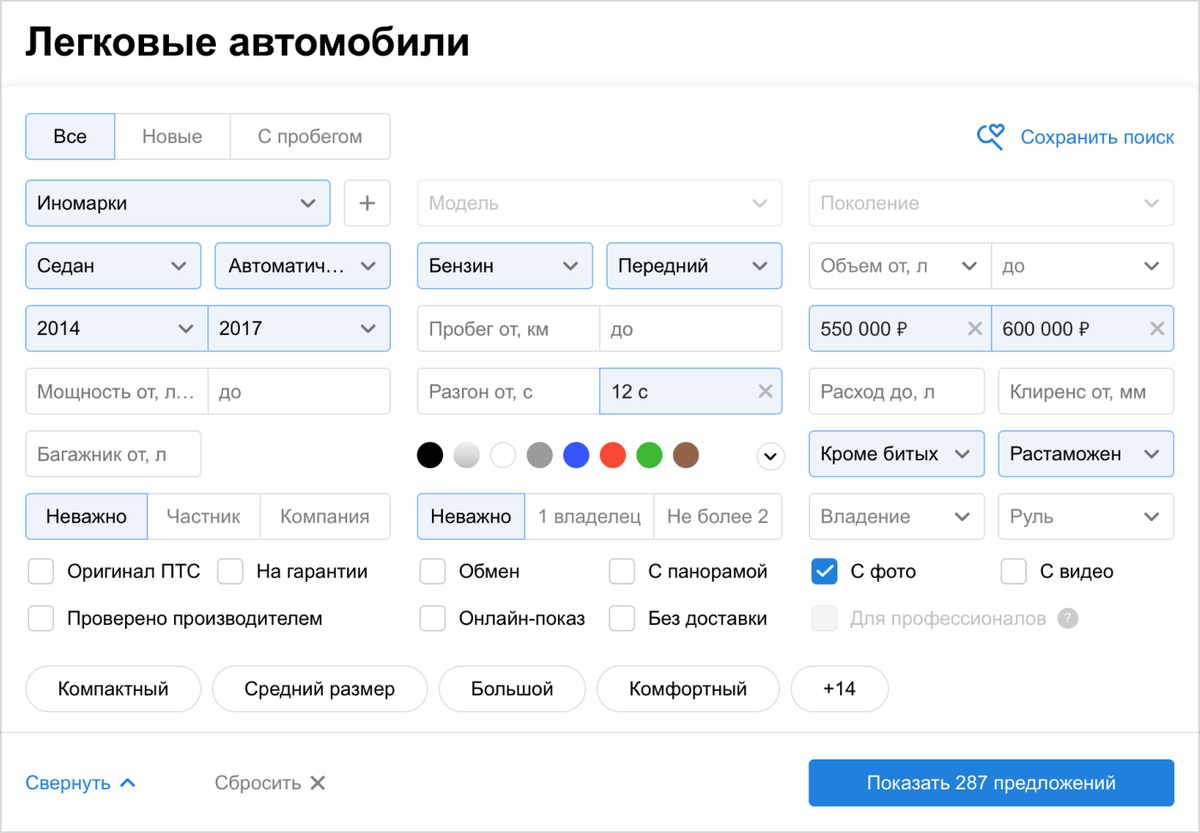Open the Объем от, л dropdown

click(900, 266)
